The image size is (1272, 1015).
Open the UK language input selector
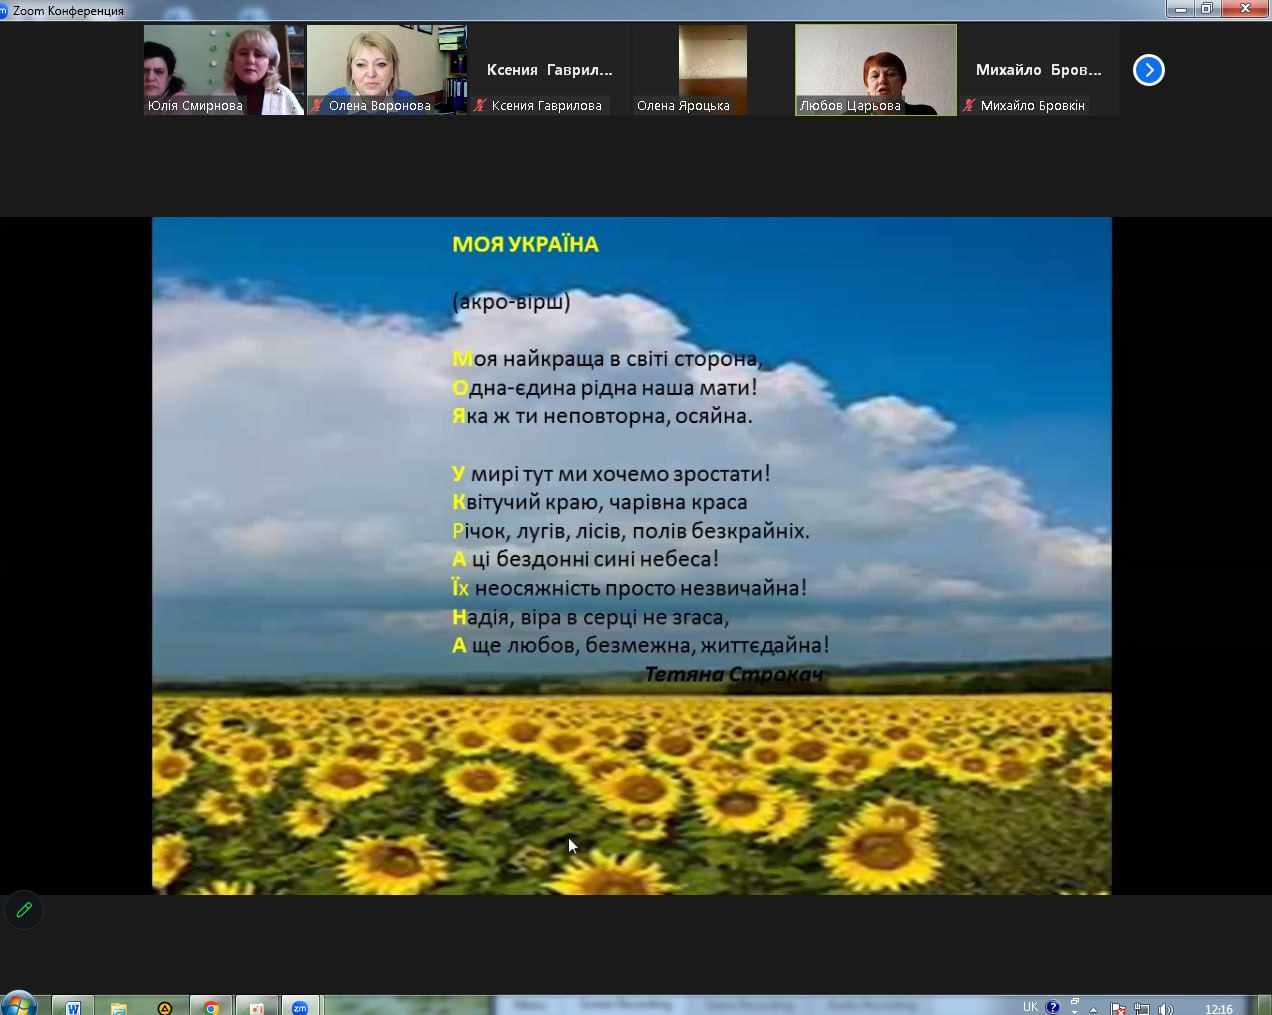1030,1007
